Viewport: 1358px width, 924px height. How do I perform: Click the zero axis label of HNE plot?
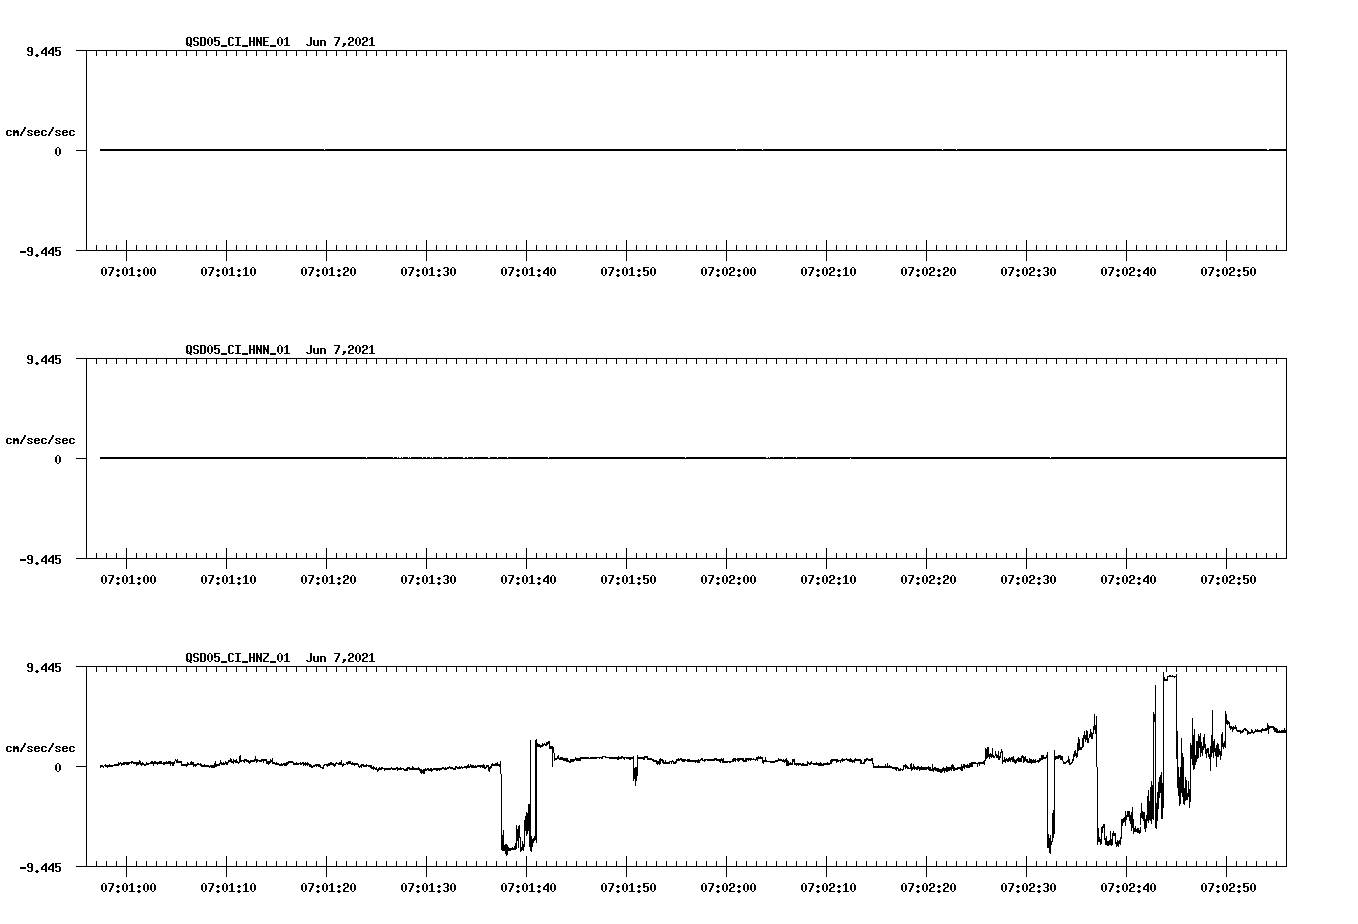click(x=58, y=151)
